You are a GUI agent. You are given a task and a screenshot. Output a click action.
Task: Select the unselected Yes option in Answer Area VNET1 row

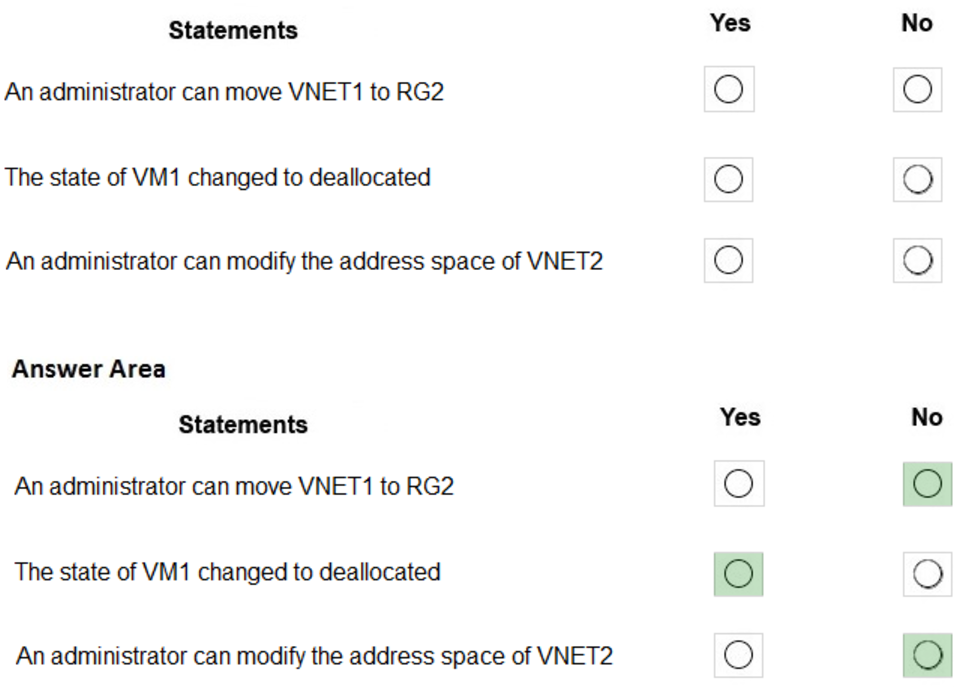coord(738,483)
